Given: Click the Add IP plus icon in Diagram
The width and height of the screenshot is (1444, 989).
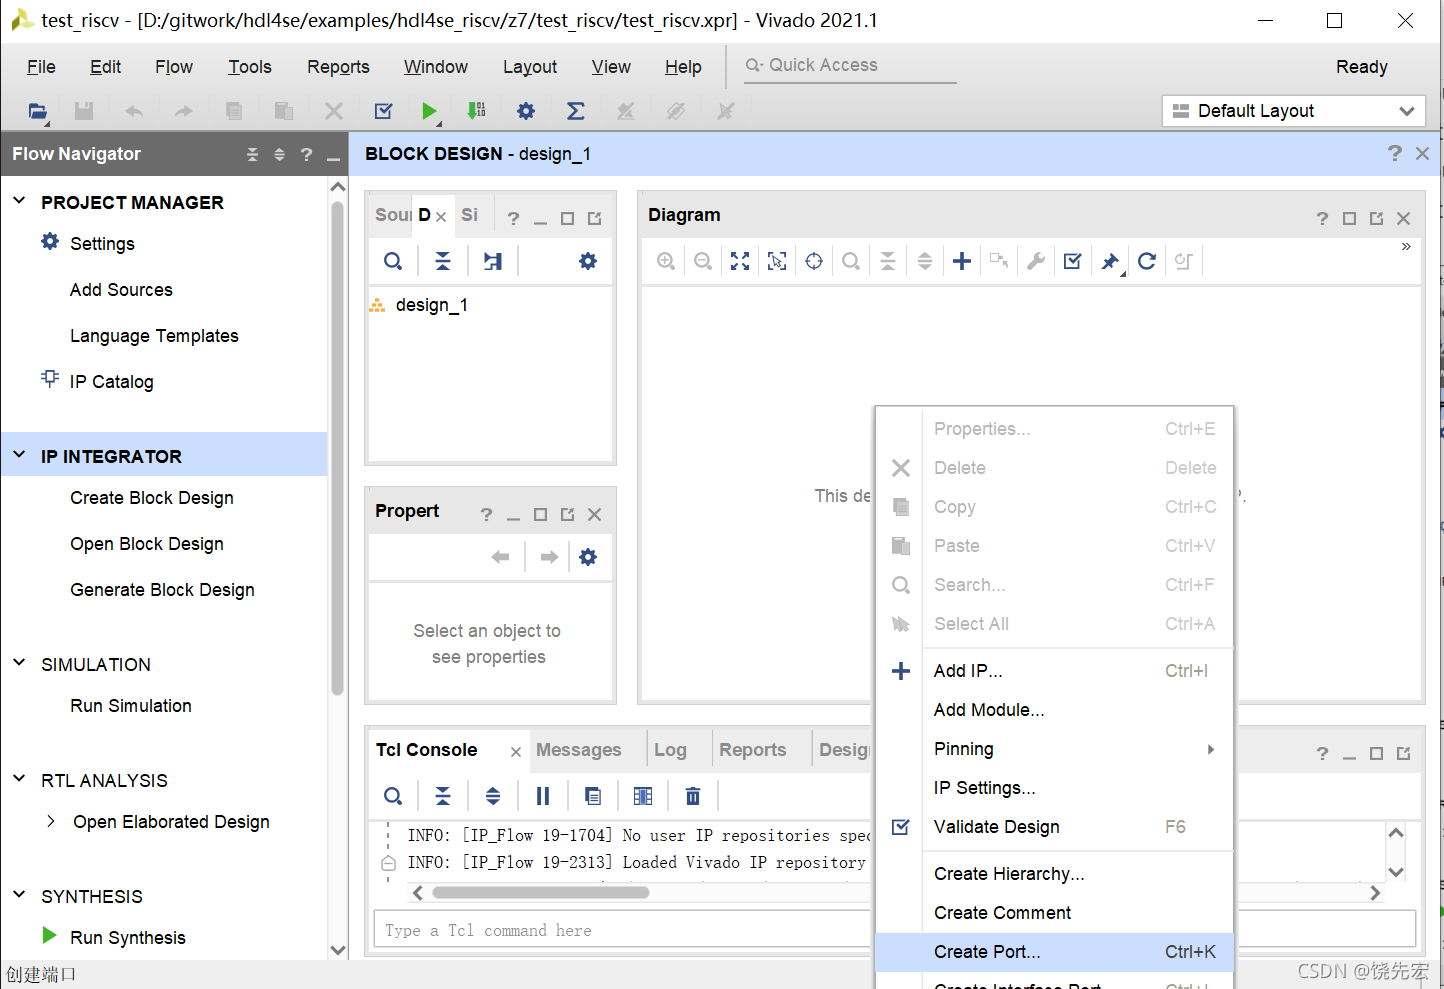Looking at the screenshot, I should 962,261.
